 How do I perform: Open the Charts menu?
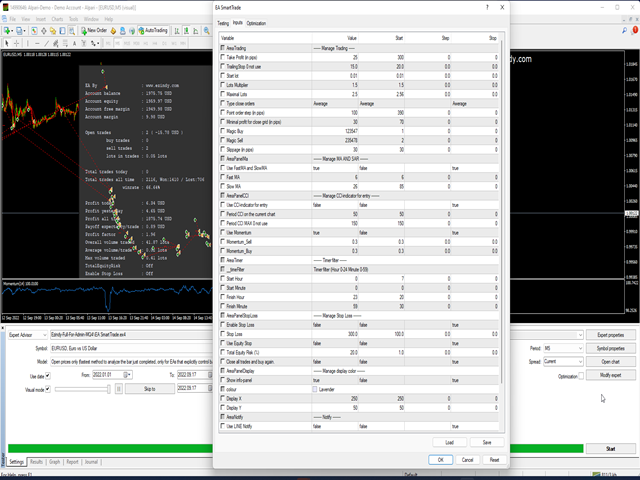point(57,19)
